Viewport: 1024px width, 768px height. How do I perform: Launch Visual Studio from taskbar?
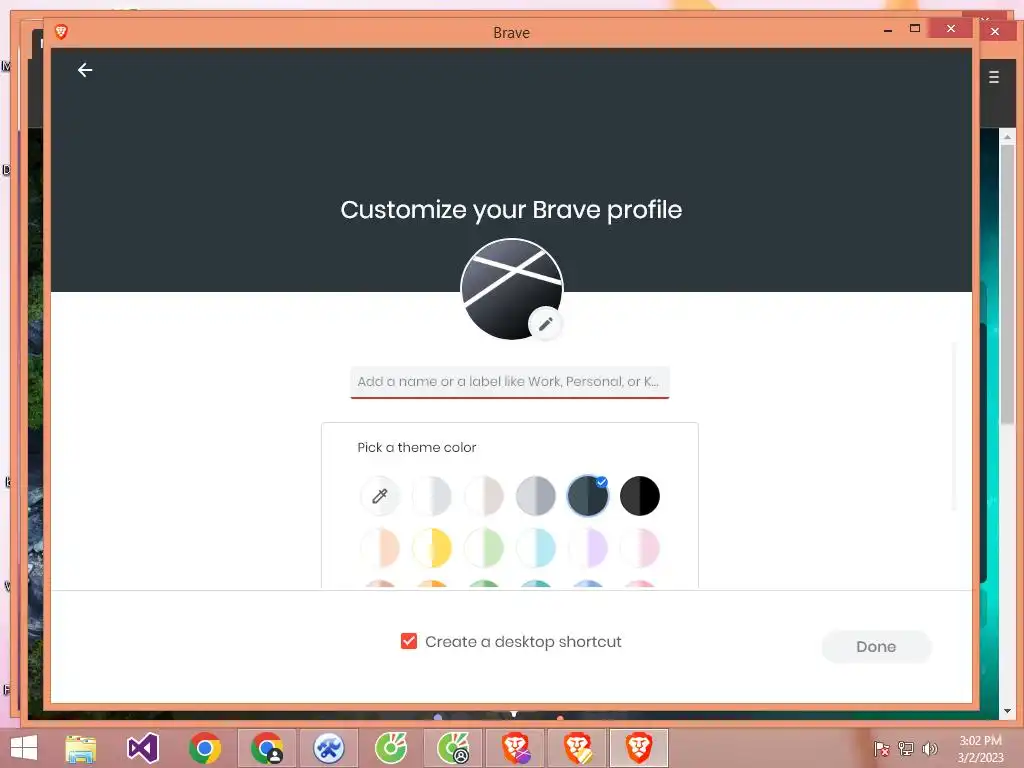[x=143, y=748]
